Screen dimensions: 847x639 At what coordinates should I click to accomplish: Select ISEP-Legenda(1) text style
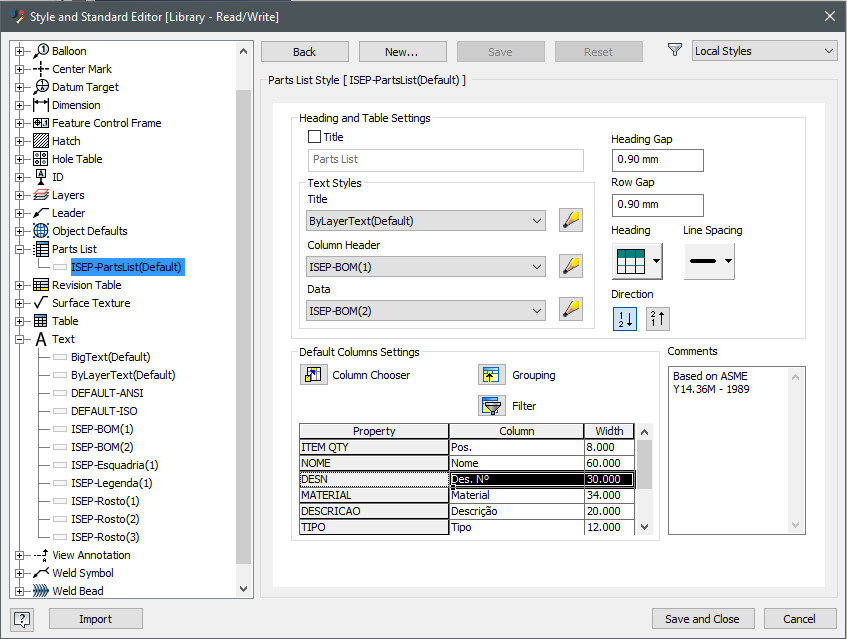coord(111,483)
